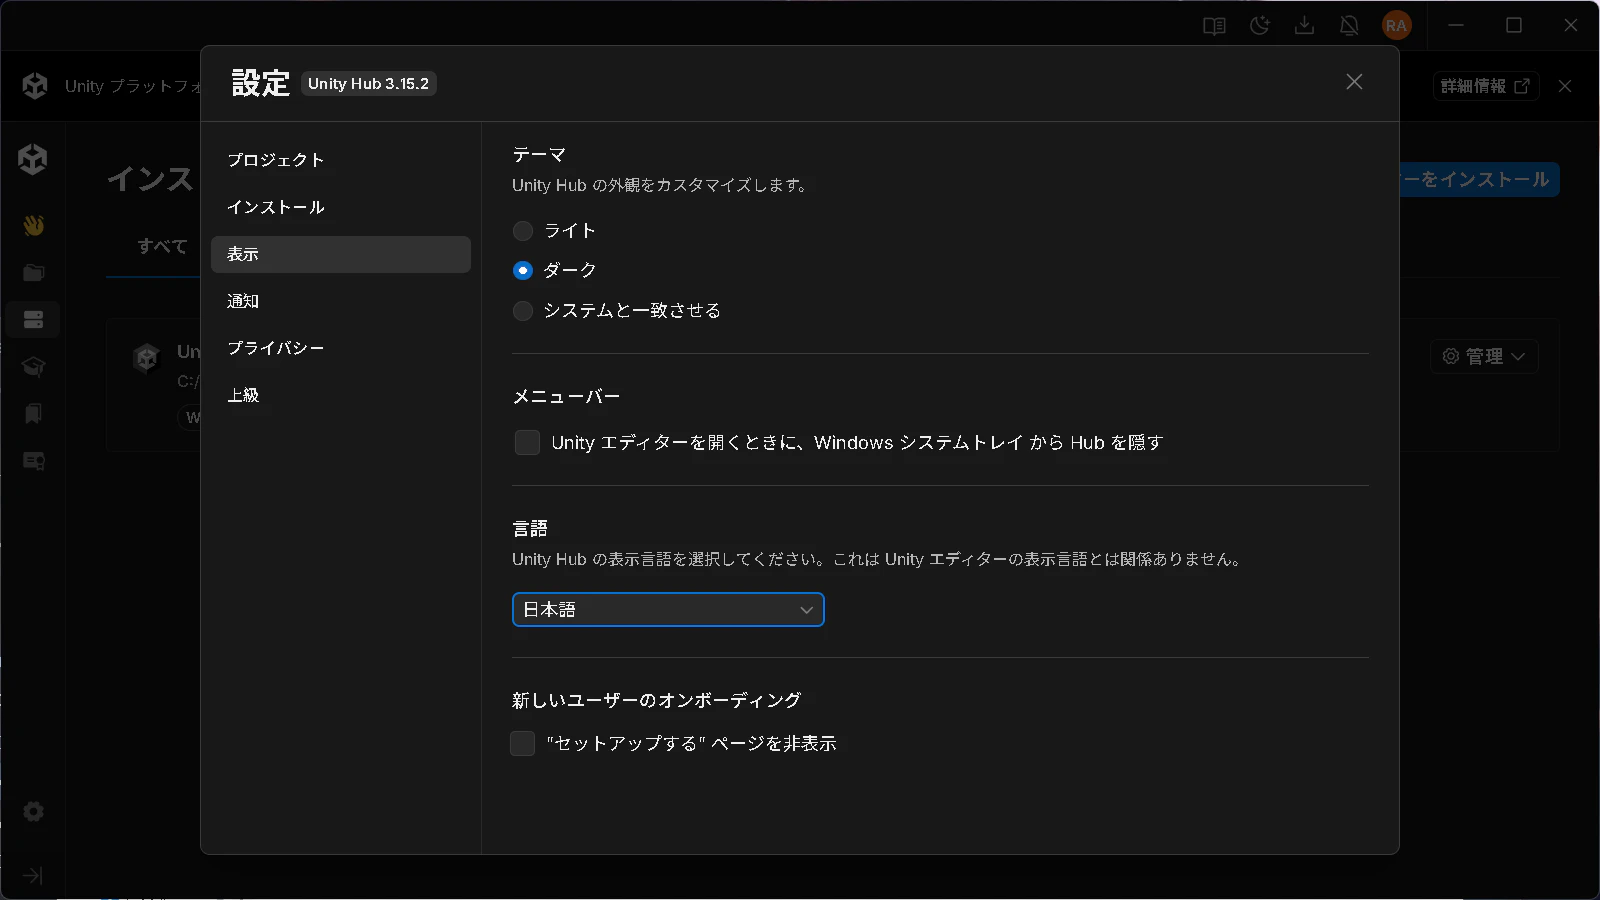This screenshot has width=1600, height=900.
Task: Open the open-book icon in the top bar
Action: click(x=1214, y=26)
